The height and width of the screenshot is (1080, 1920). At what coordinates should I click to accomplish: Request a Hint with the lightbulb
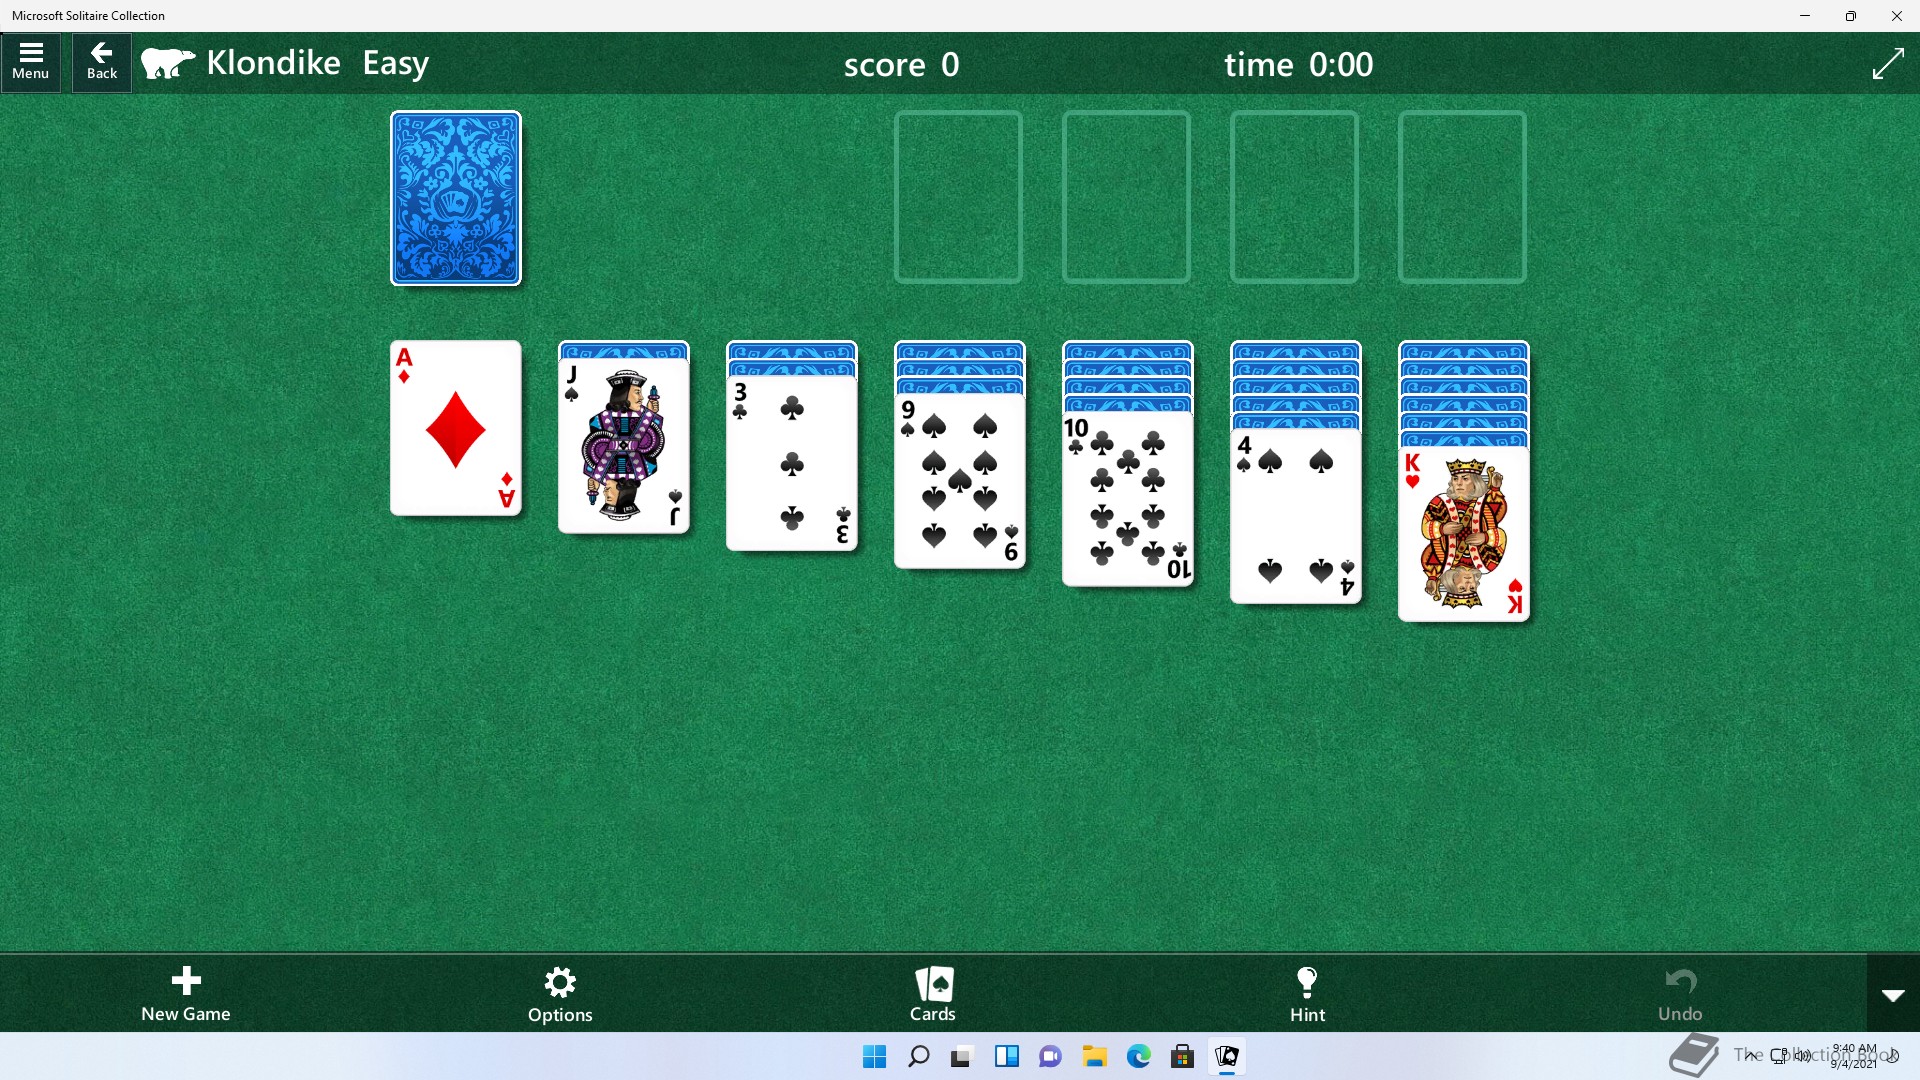pyautogui.click(x=1307, y=994)
